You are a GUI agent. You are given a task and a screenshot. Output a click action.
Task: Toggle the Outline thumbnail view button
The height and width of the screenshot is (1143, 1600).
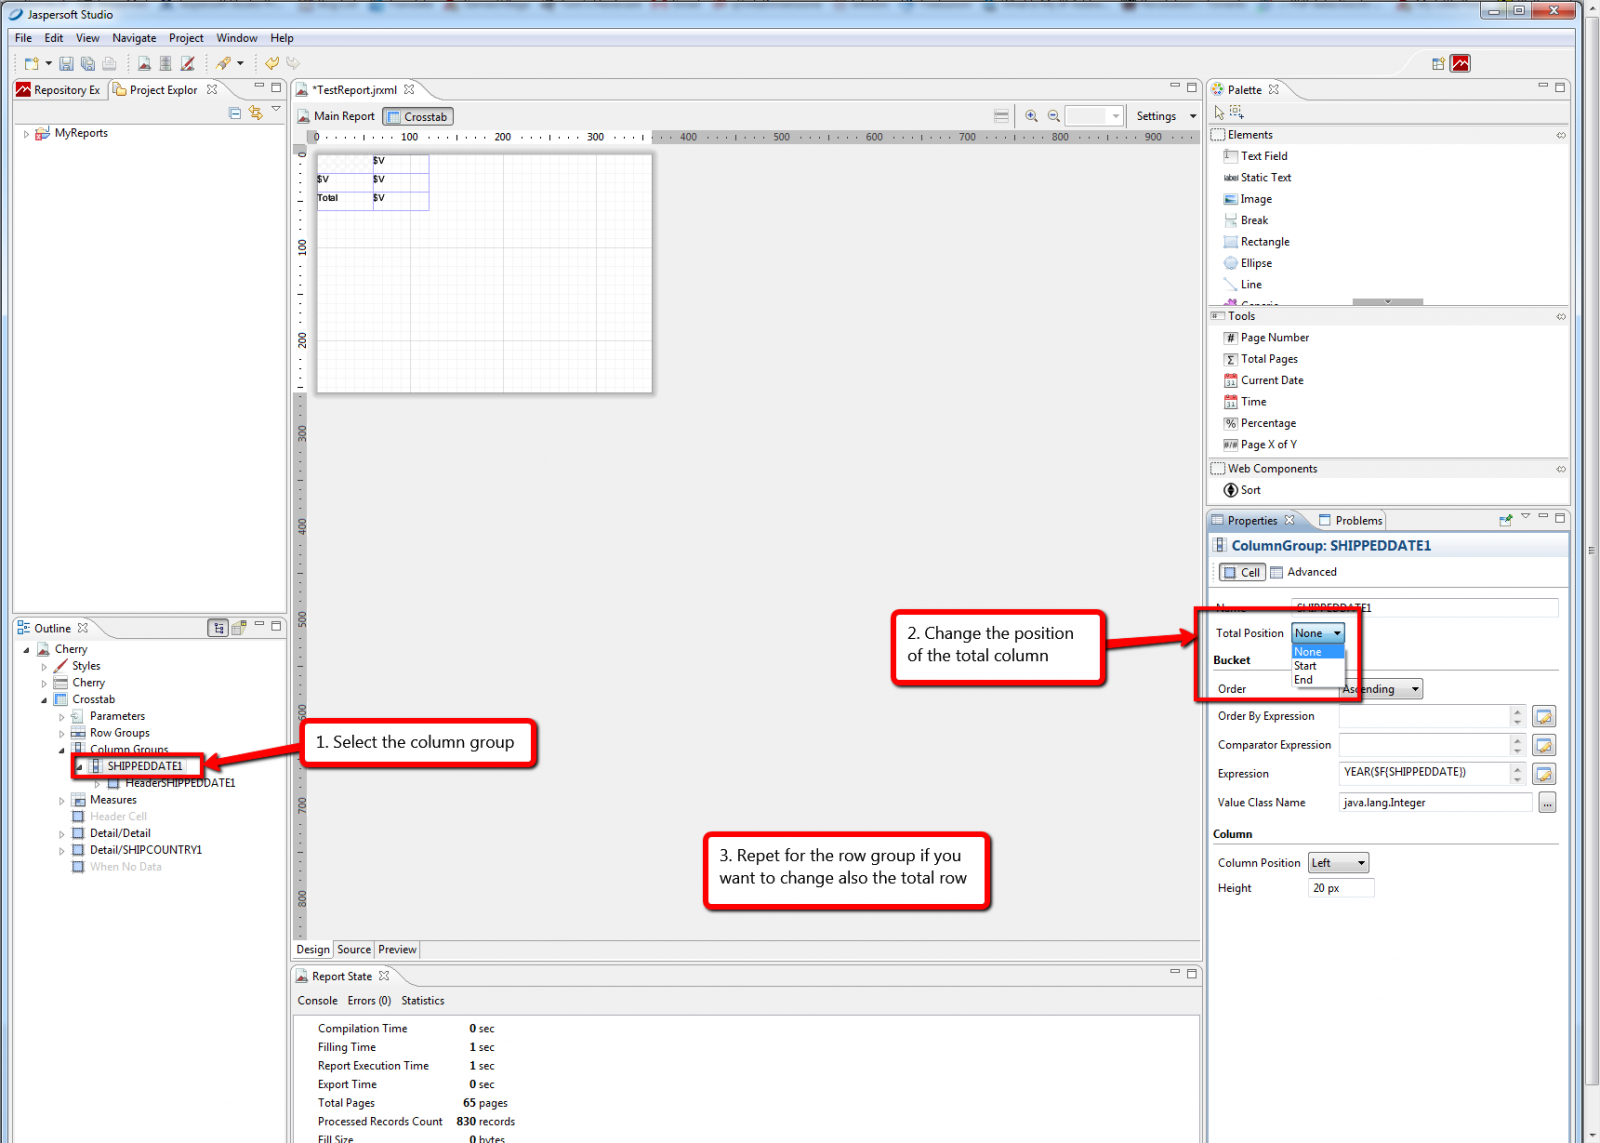[239, 628]
